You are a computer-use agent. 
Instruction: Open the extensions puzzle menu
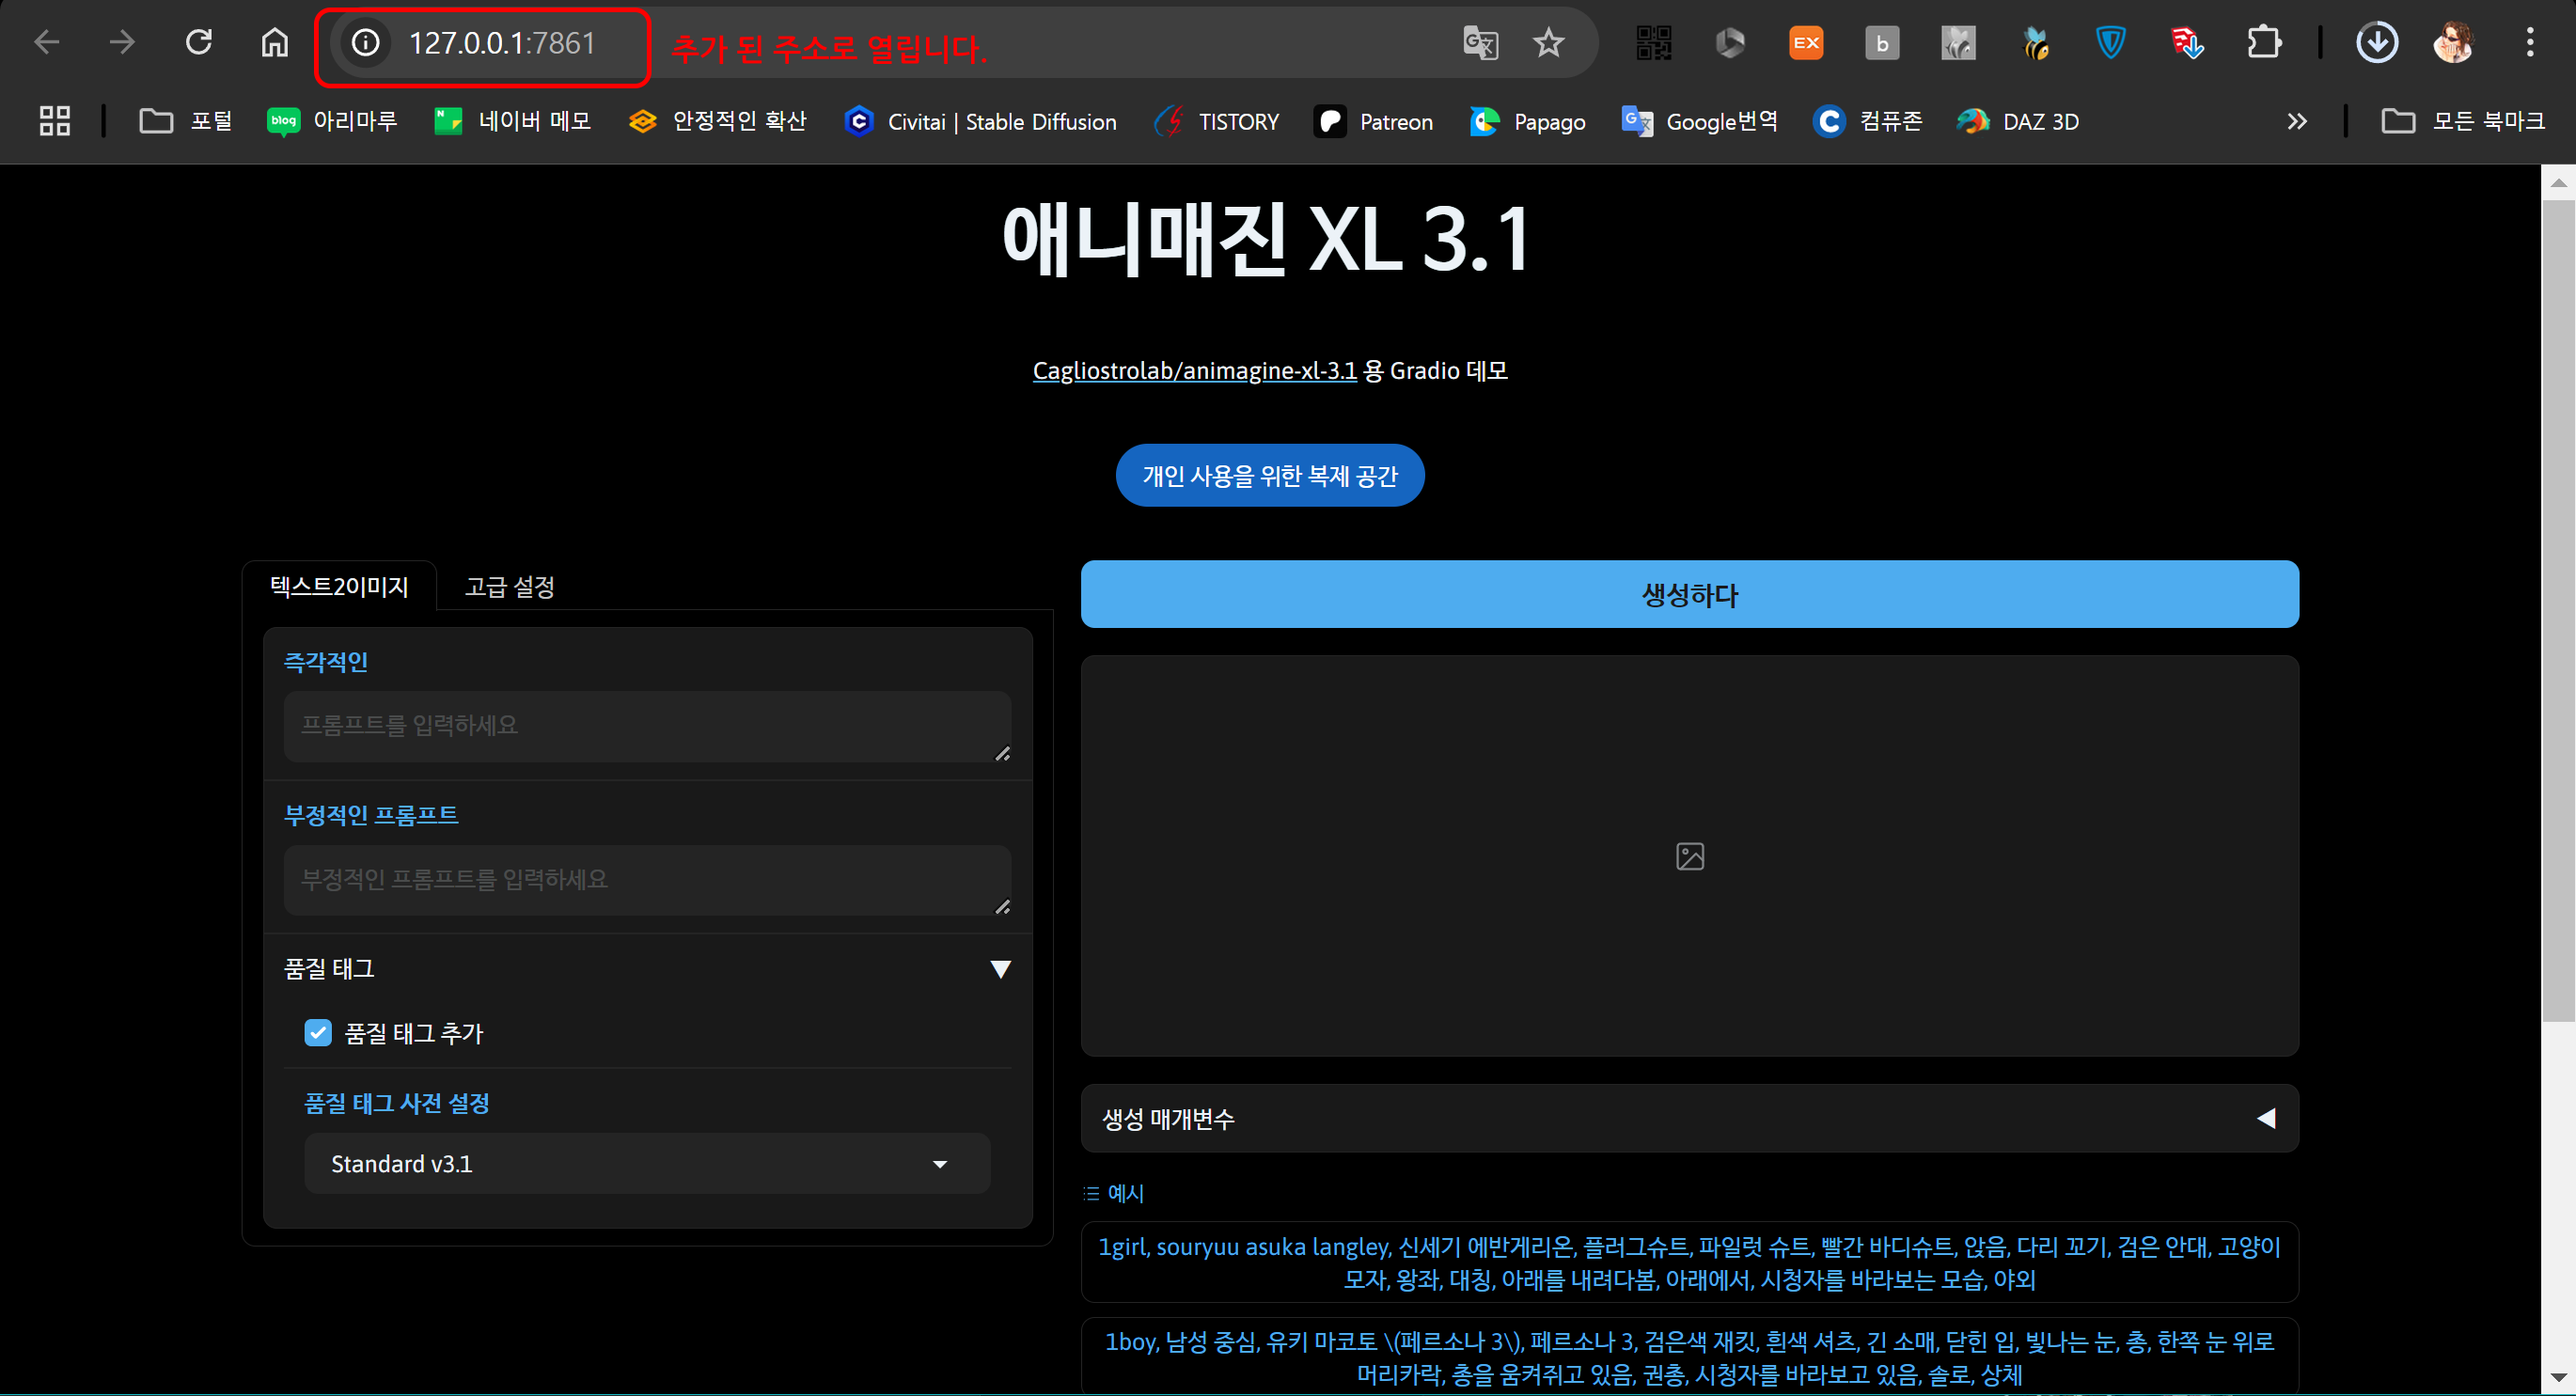2264,43
